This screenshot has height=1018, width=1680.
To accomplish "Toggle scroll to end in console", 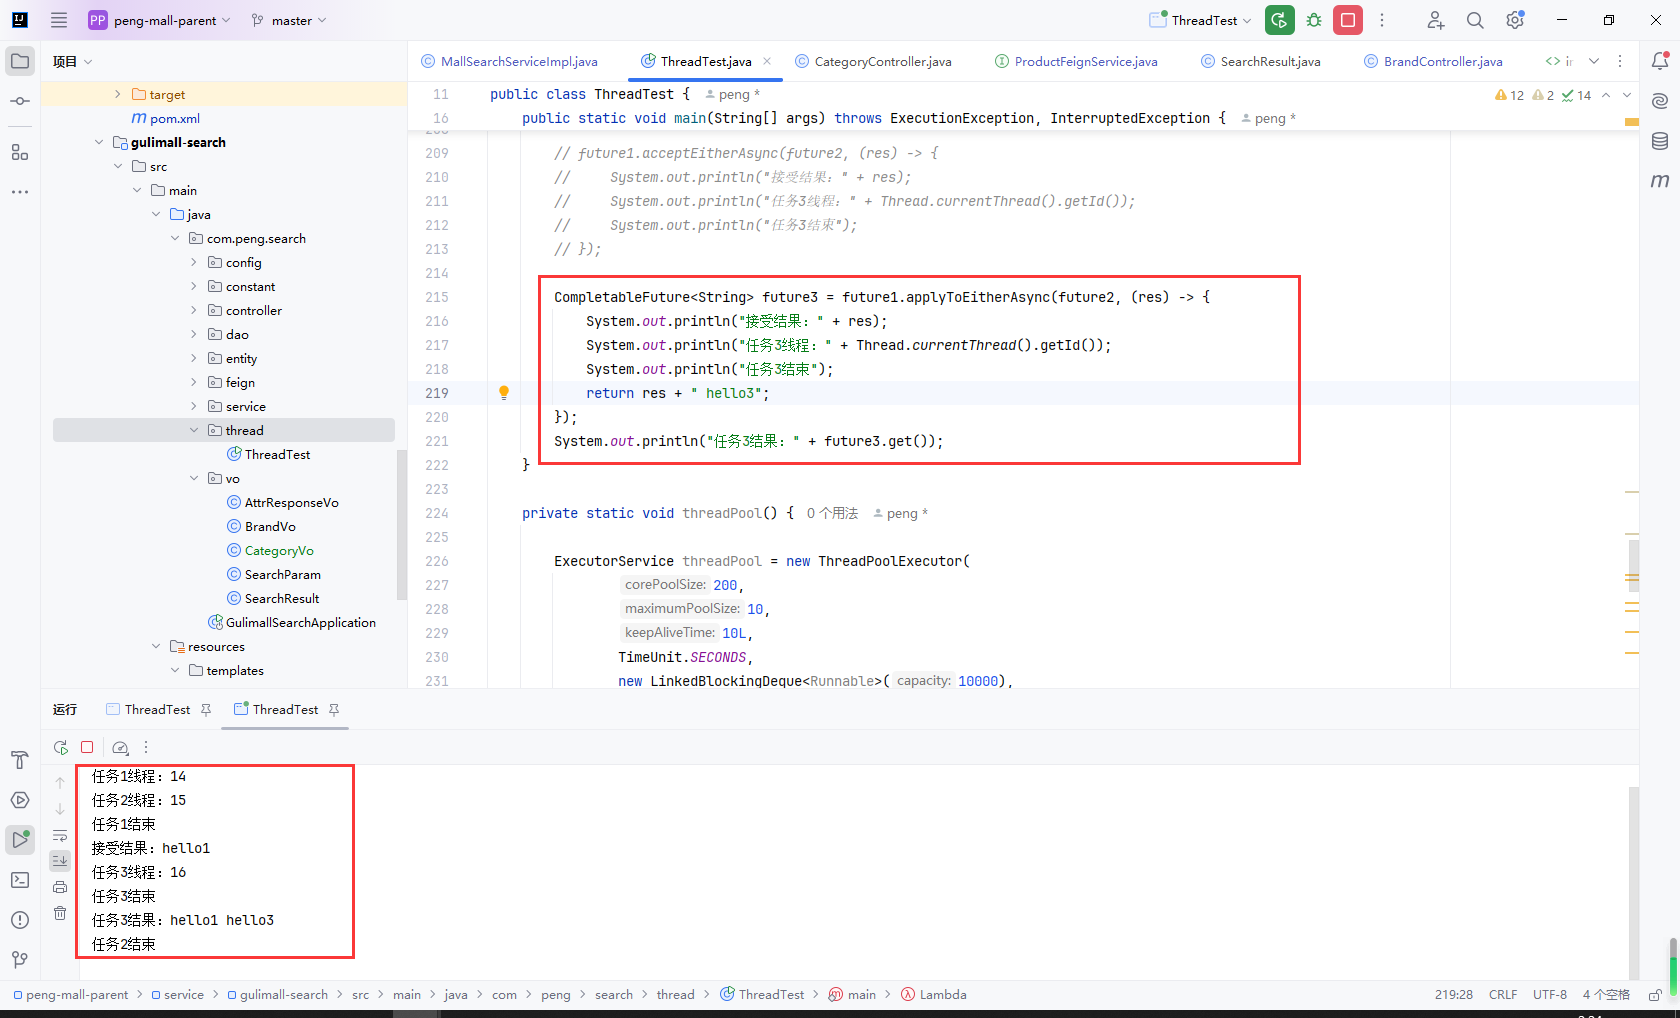I will click(x=60, y=861).
